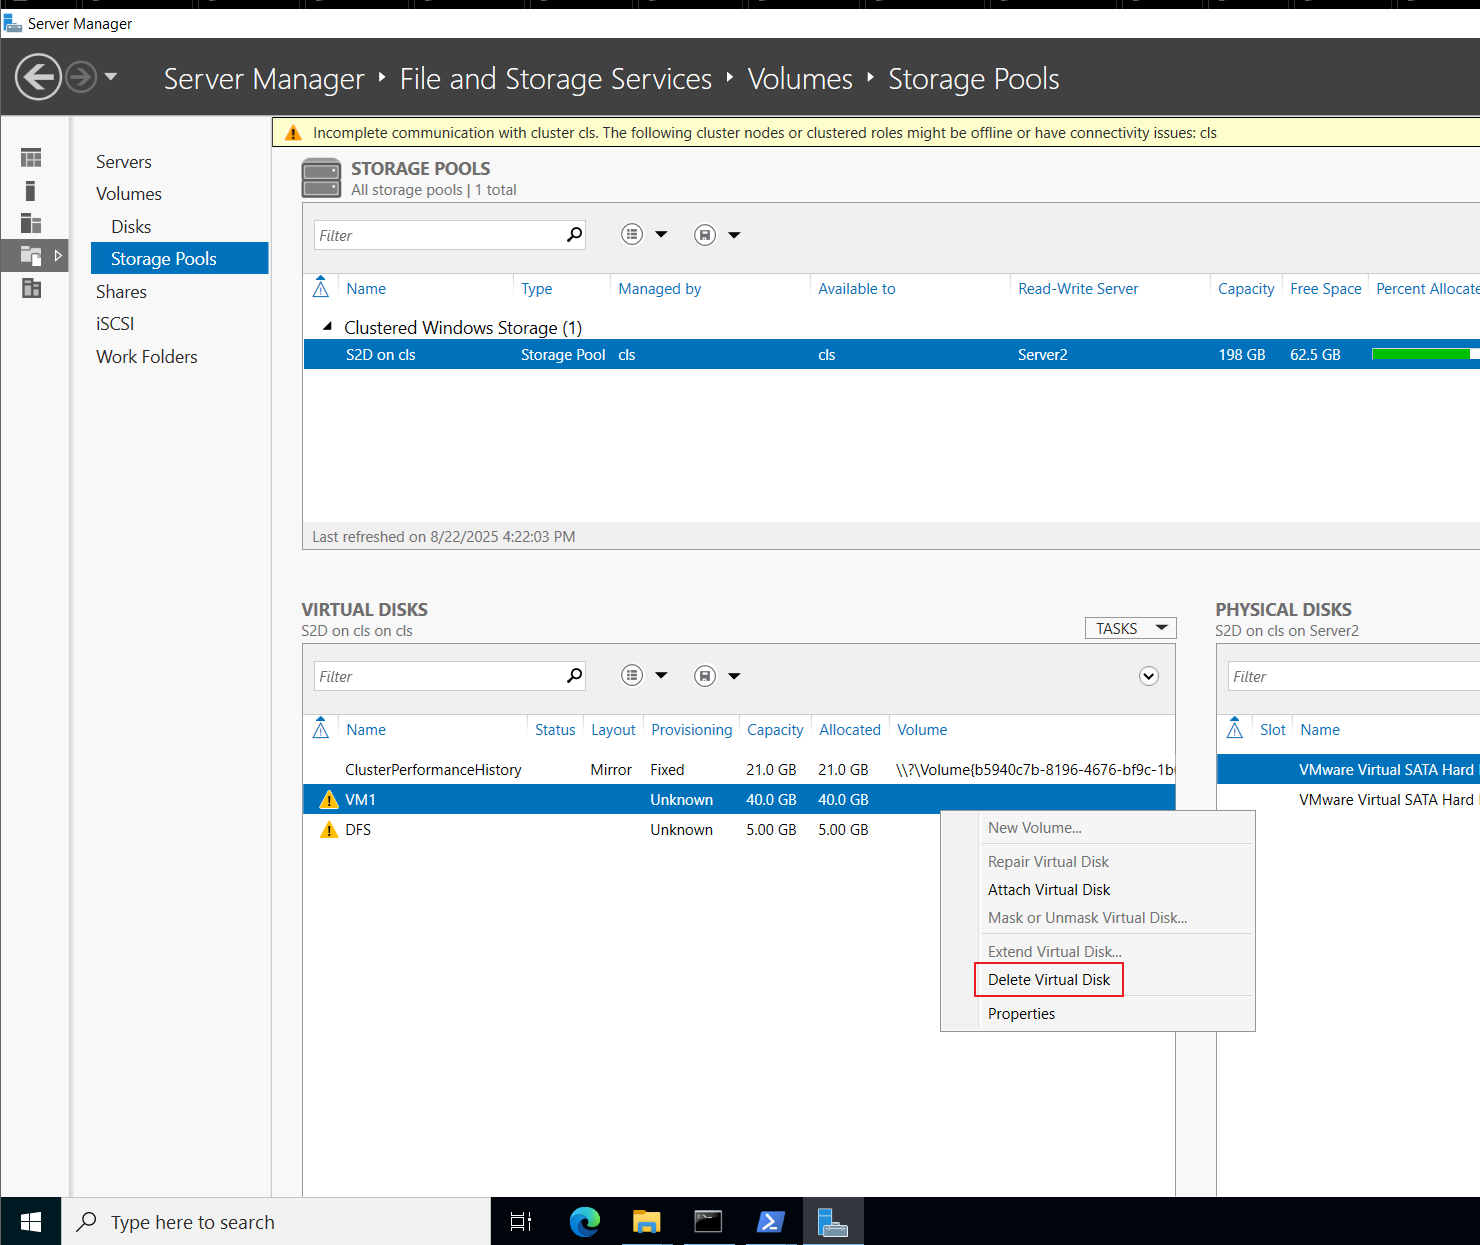Choose Attach Virtual Disk from context menu

coord(1049,890)
